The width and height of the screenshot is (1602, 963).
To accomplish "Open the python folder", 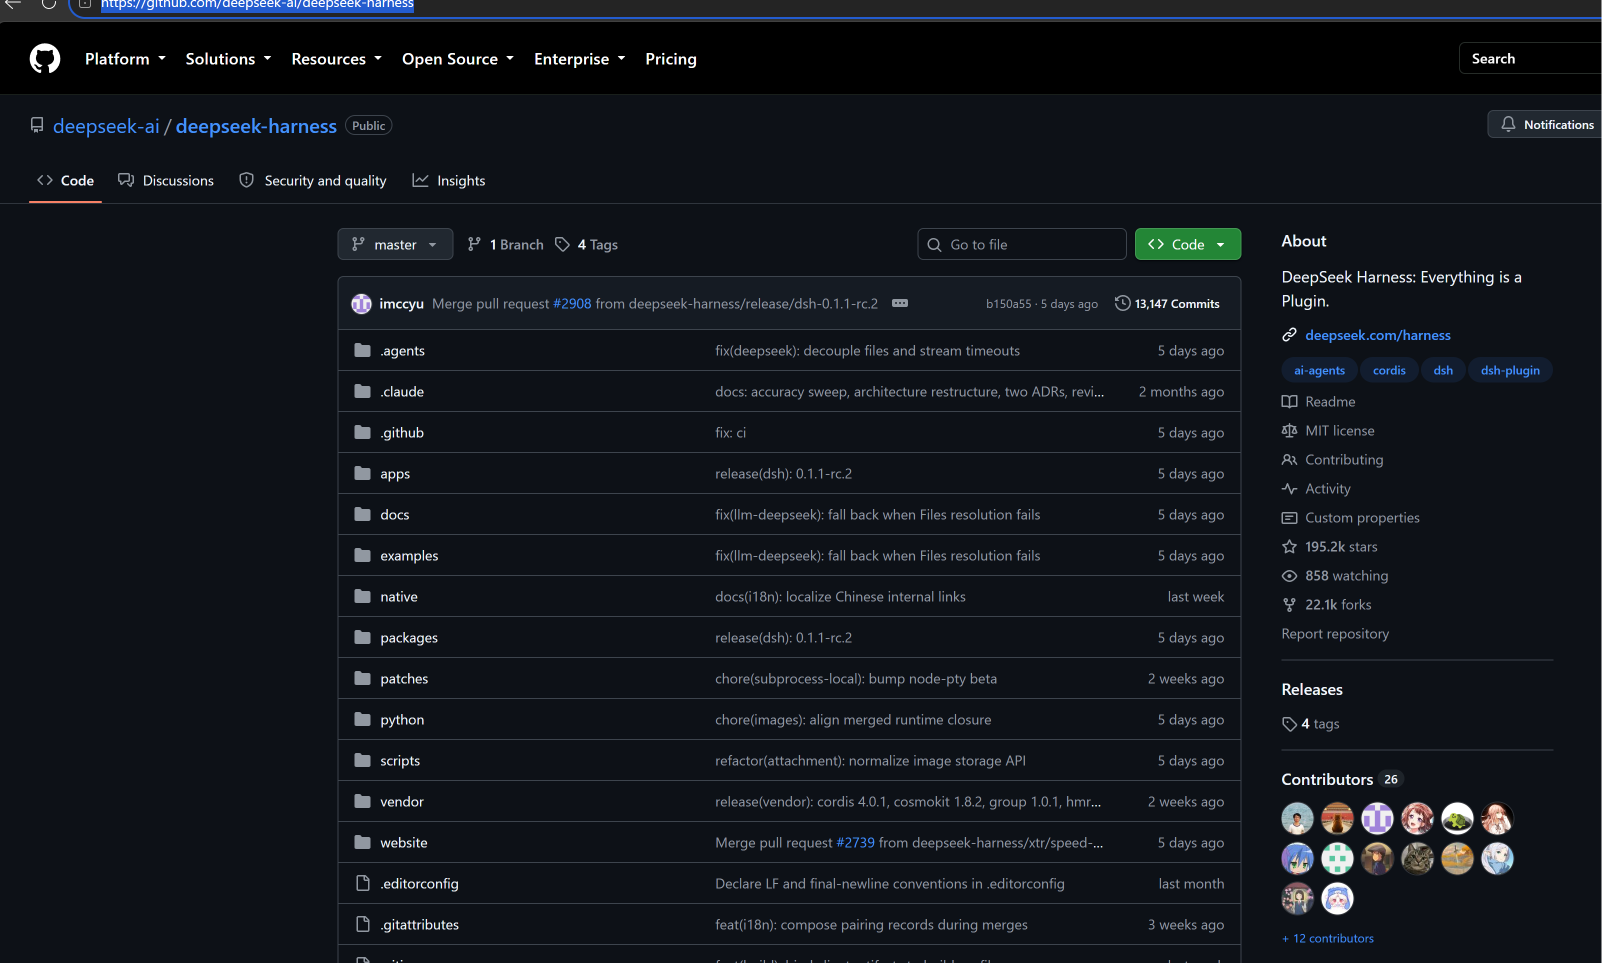I will click(x=402, y=720).
